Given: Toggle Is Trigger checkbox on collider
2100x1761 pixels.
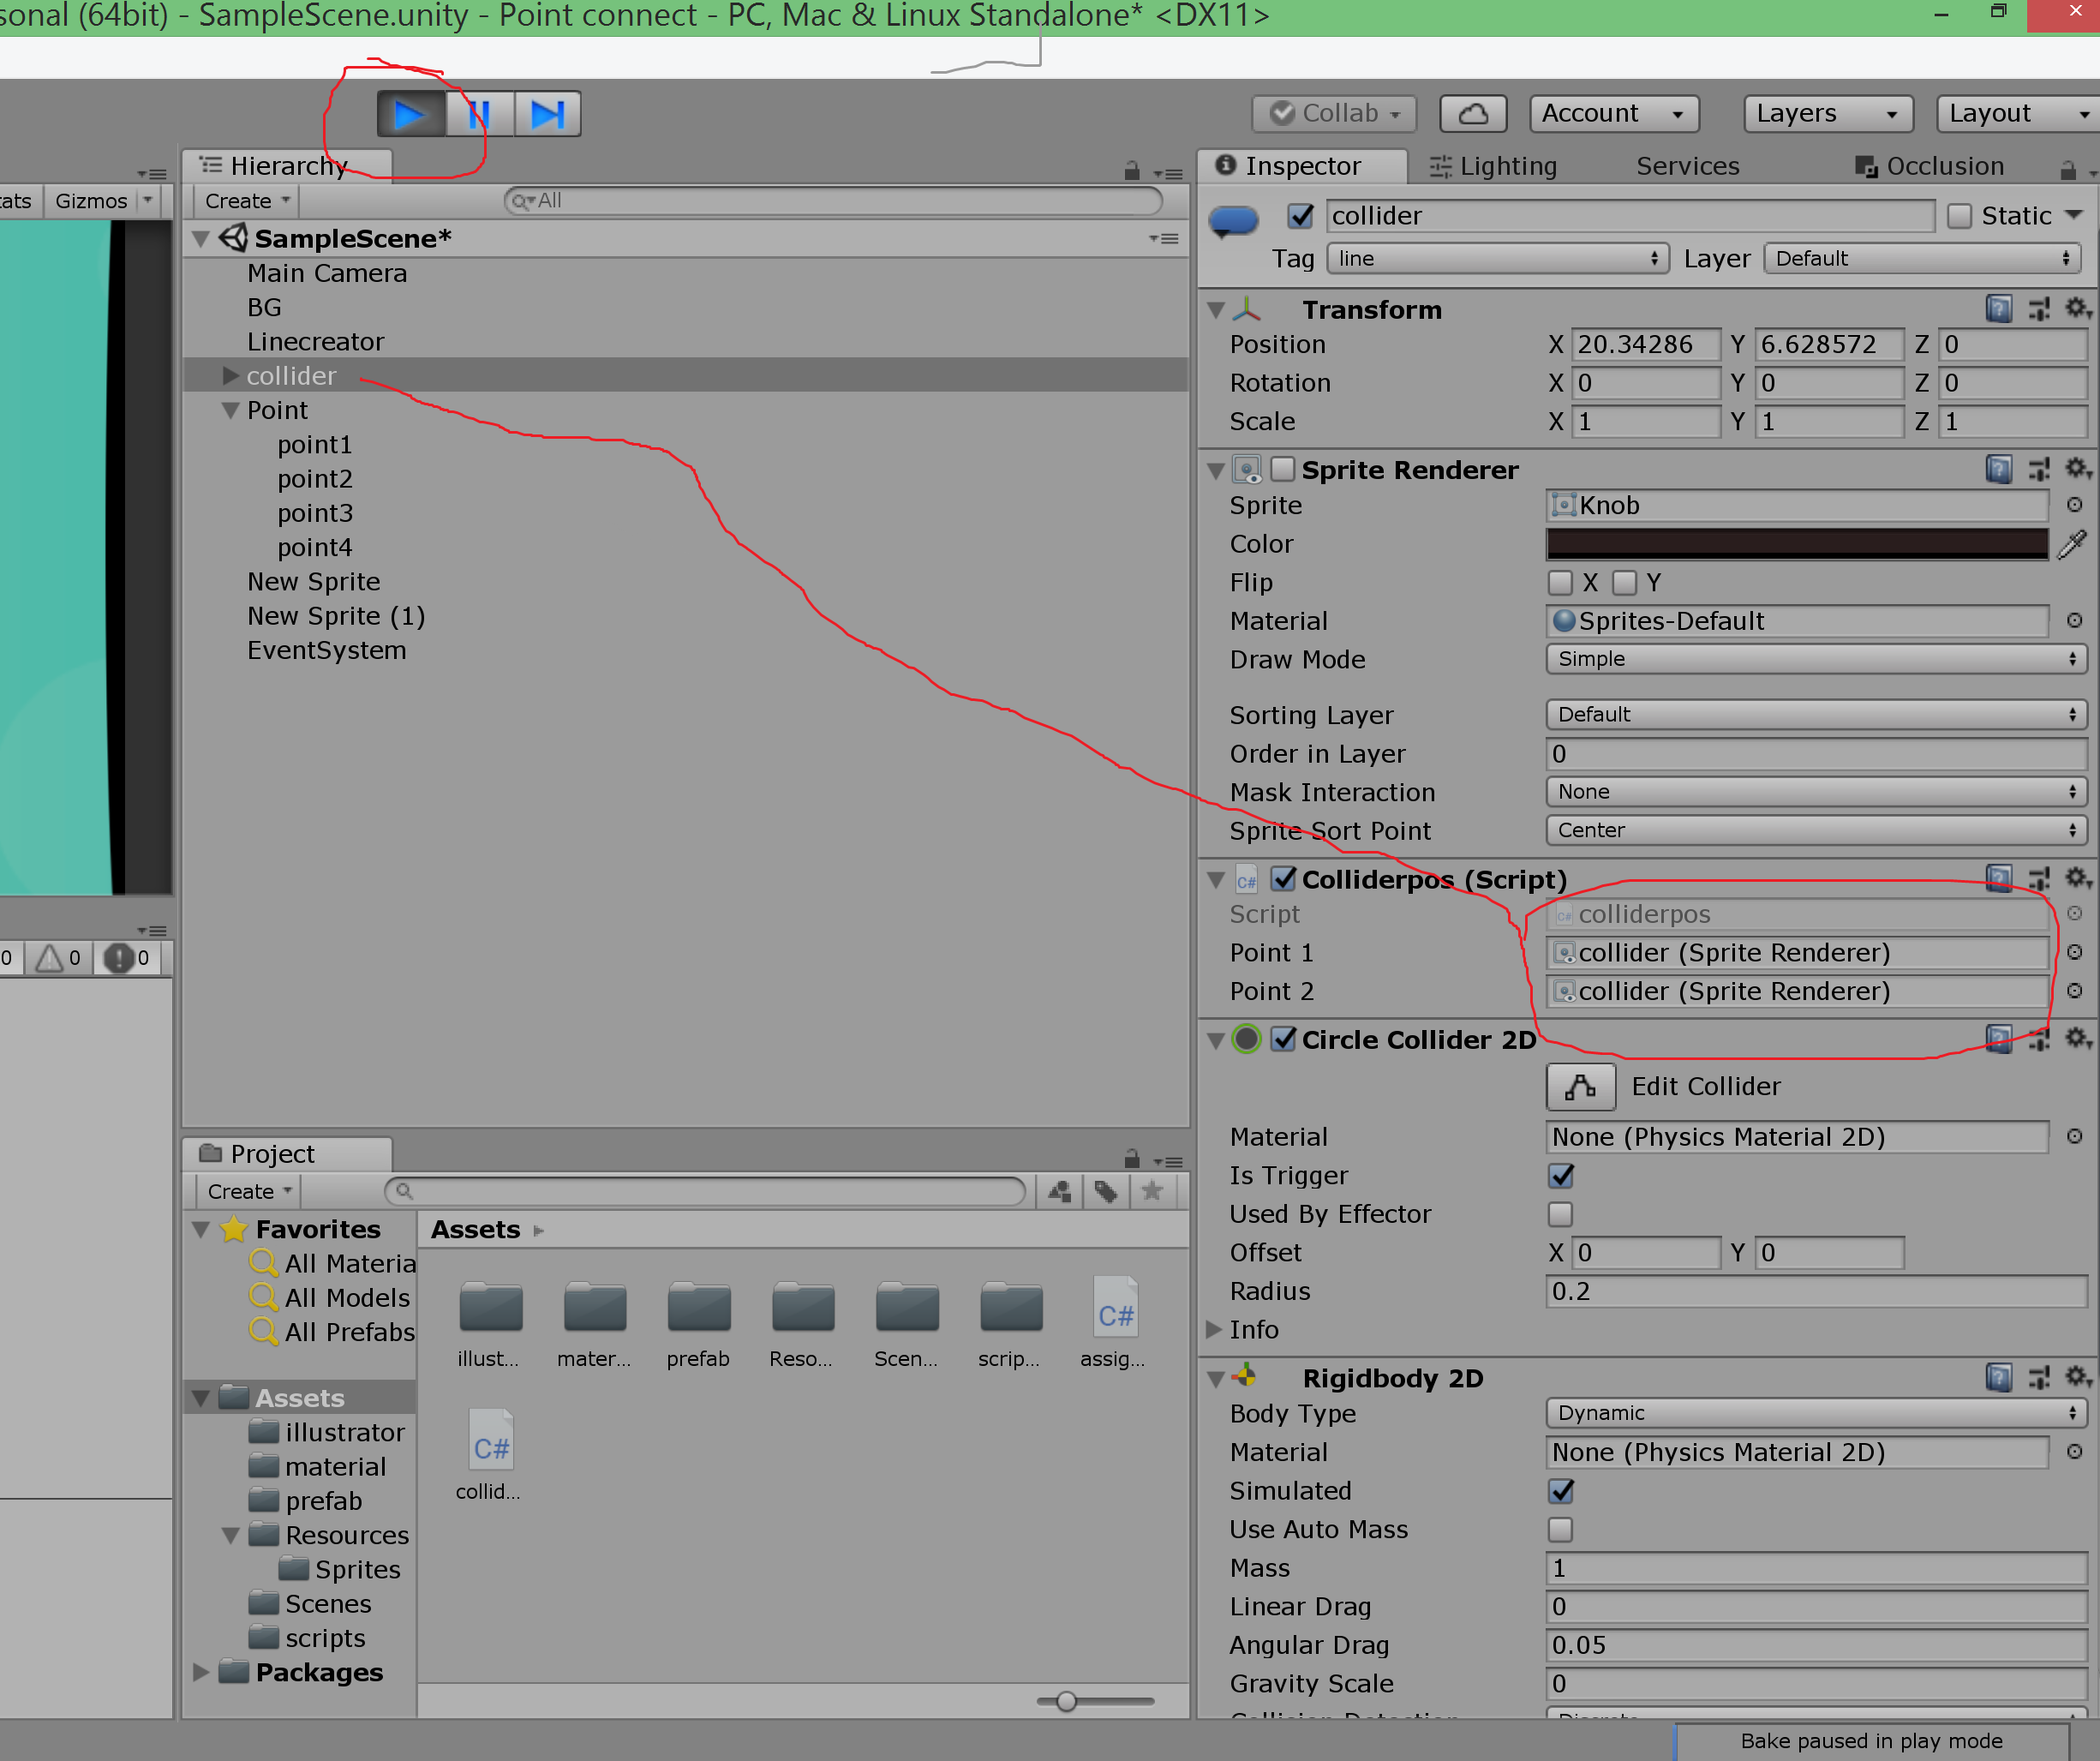Looking at the screenshot, I should click(x=1559, y=1174).
